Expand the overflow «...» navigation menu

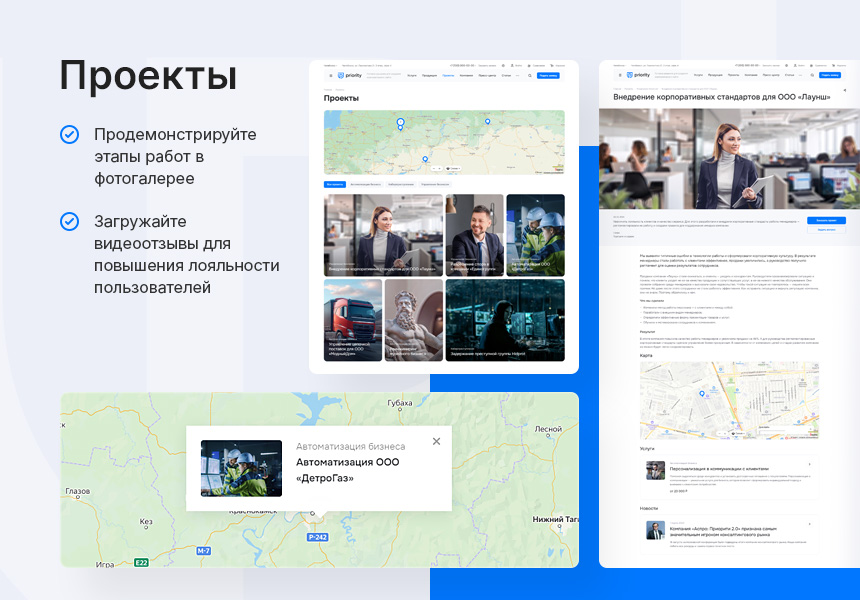pyautogui.click(x=517, y=75)
